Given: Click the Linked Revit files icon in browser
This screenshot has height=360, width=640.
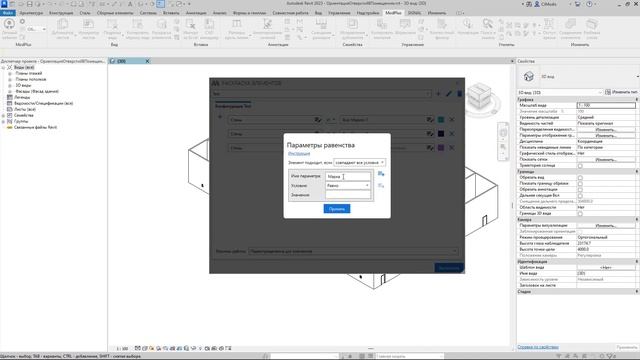Looking at the screenshot, I should (x=10, y=127).
